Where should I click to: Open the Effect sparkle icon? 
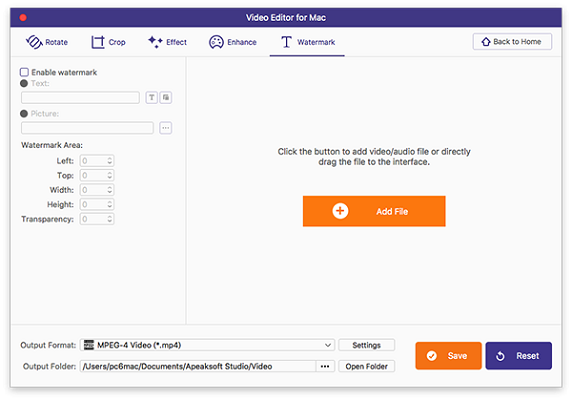(155, 42)
